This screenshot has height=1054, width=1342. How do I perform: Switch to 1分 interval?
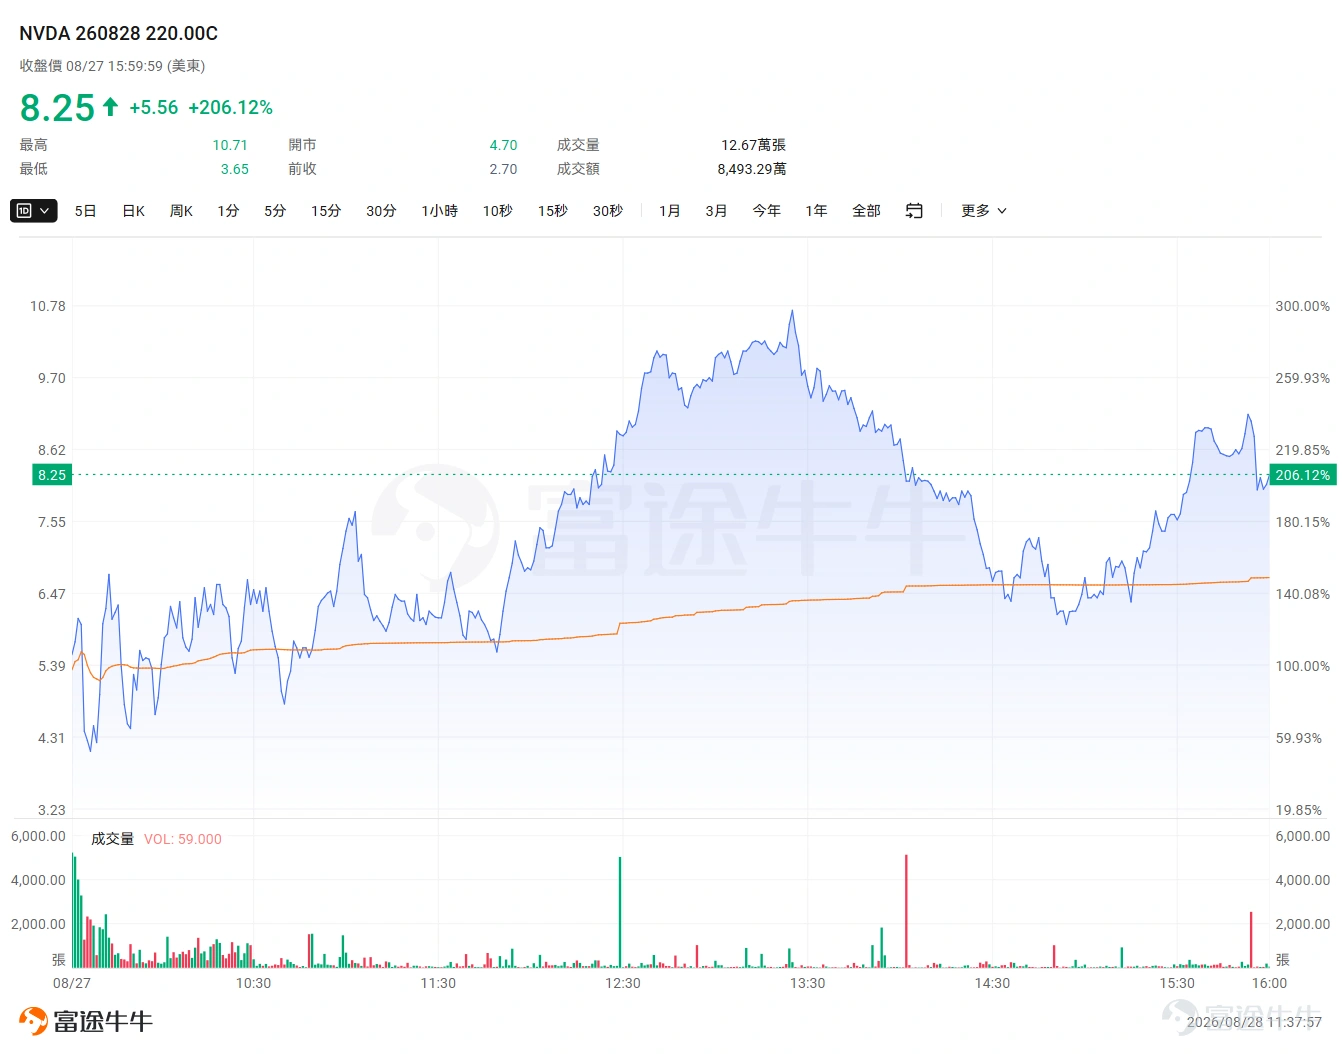tap(229, 211)
